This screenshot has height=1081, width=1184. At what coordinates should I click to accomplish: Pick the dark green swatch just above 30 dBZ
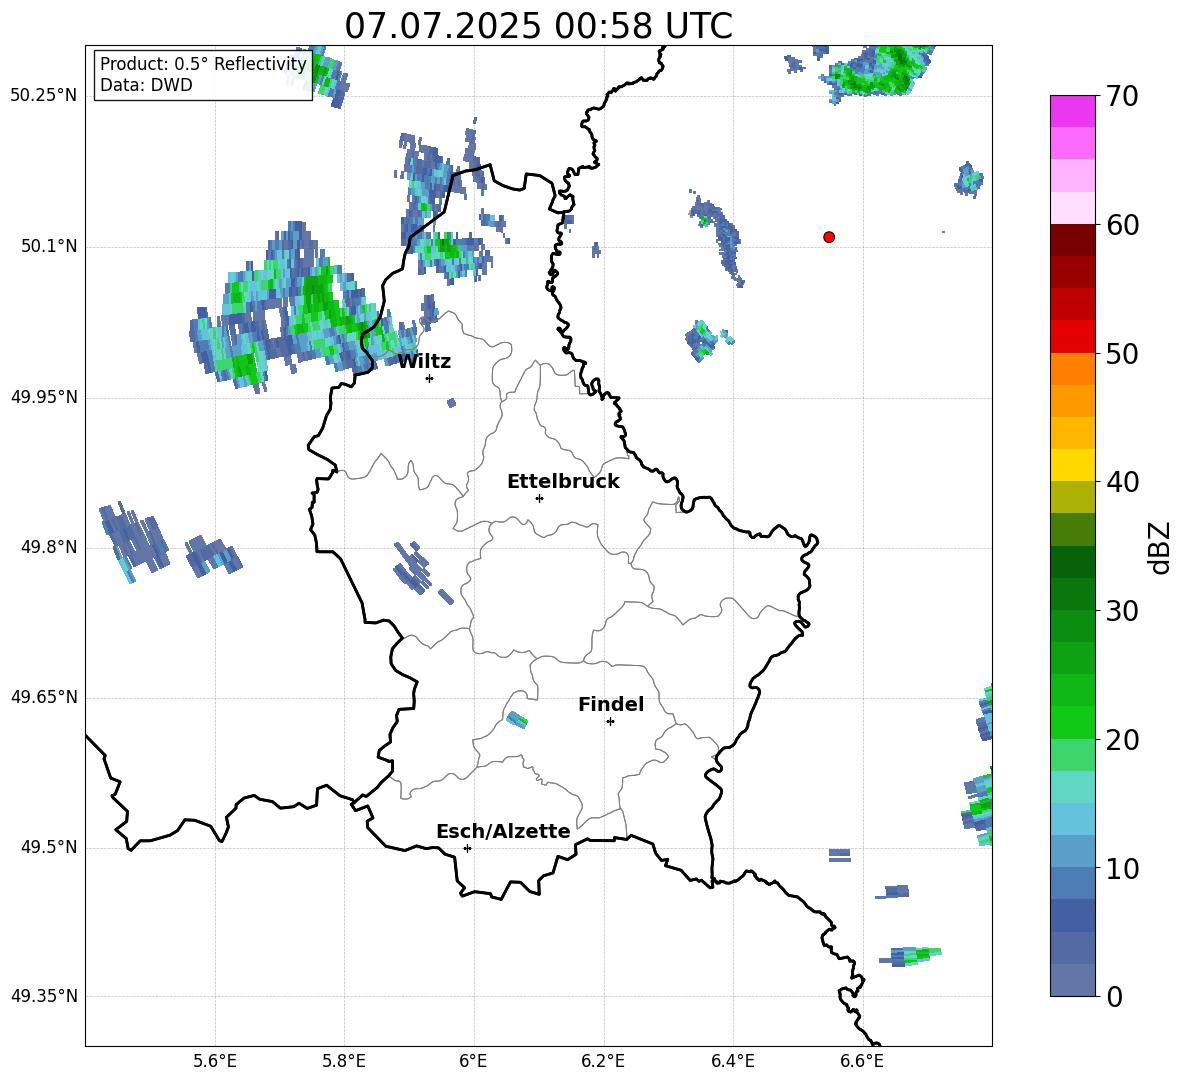click(x=1072, y=594)
